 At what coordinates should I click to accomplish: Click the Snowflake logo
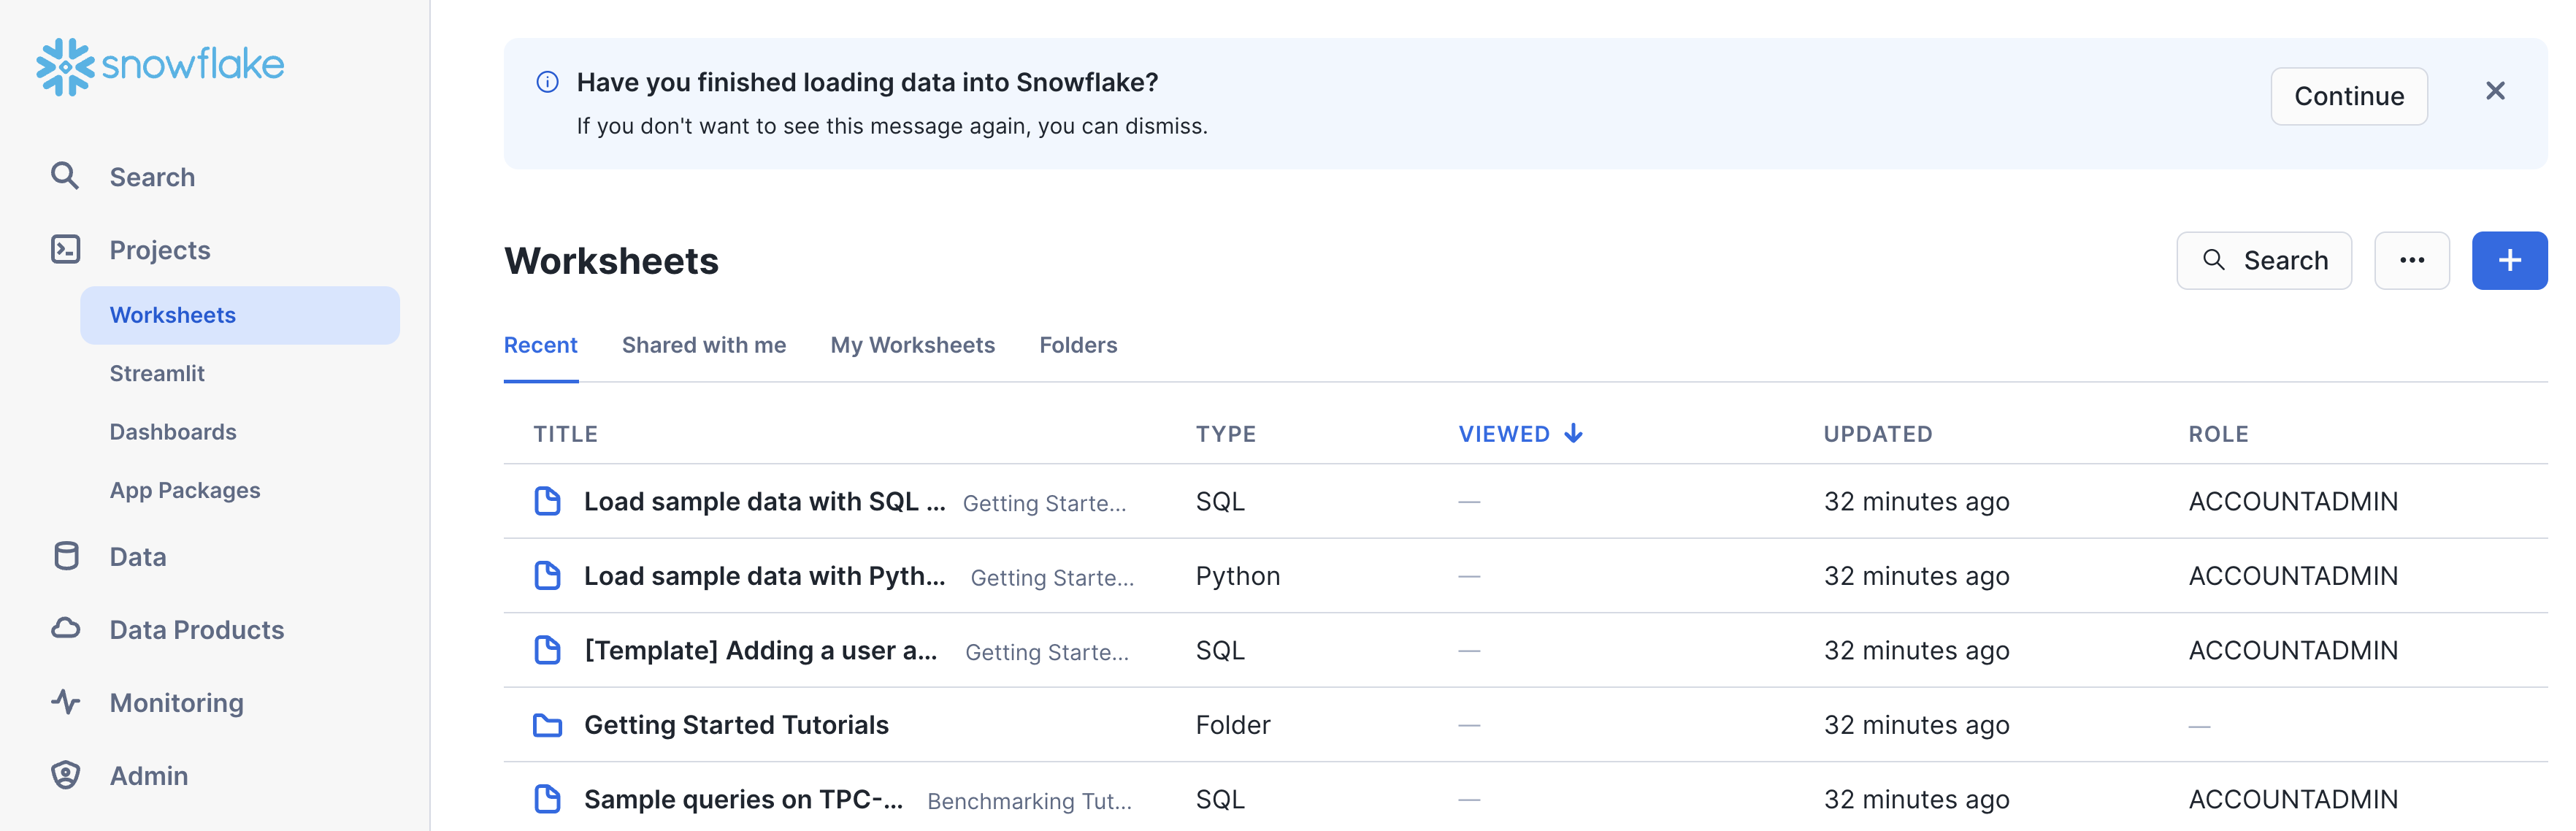[160, 66]
